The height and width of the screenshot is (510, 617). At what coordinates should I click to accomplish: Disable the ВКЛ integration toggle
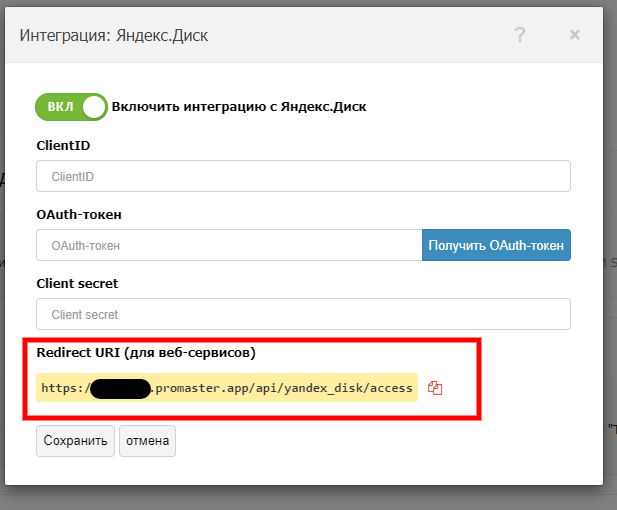coord(70,106)
